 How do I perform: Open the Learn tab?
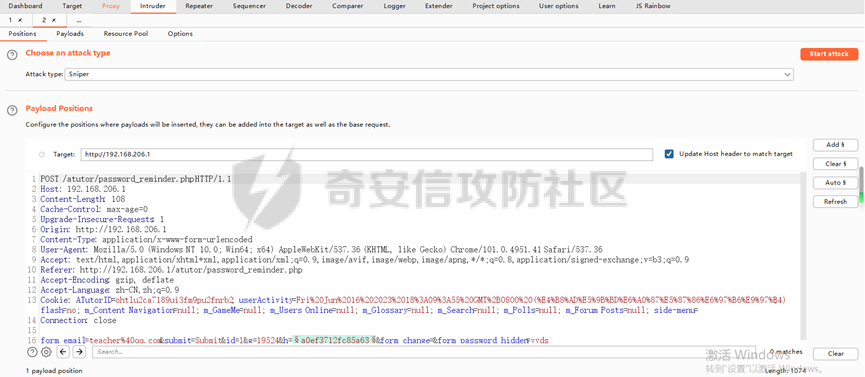(x=607, y=6)
